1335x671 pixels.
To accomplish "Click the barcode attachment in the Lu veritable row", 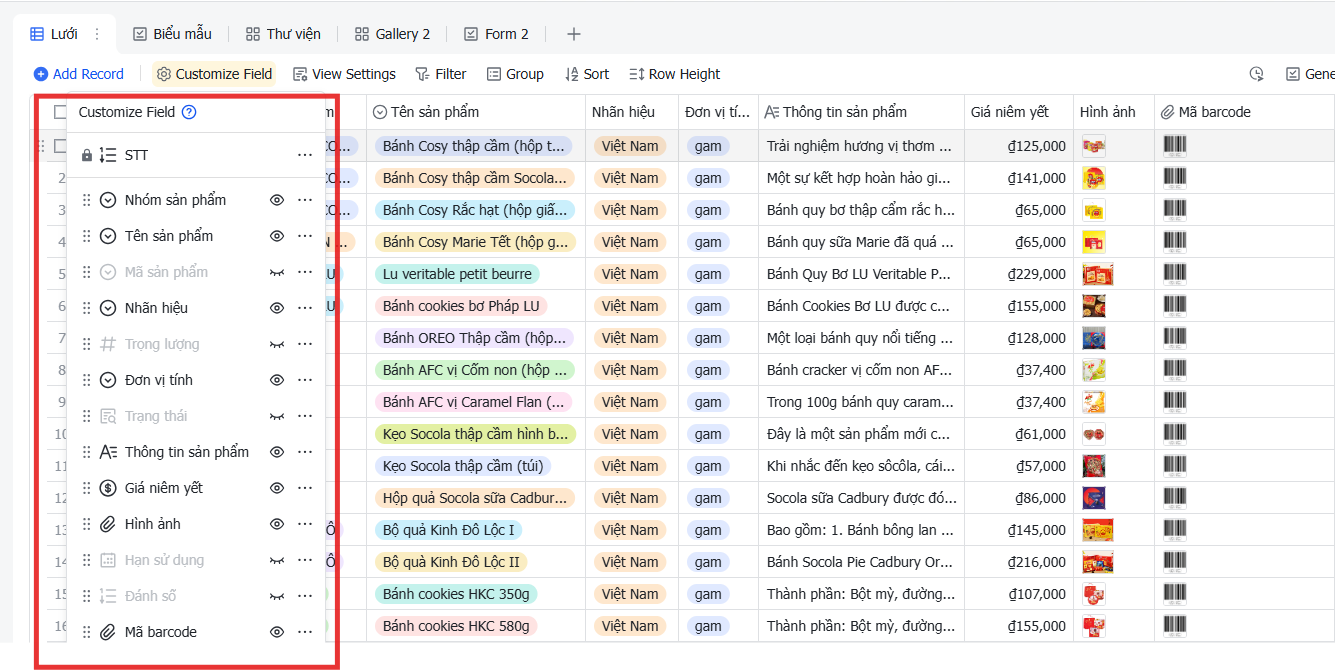I will [1175, 274].
